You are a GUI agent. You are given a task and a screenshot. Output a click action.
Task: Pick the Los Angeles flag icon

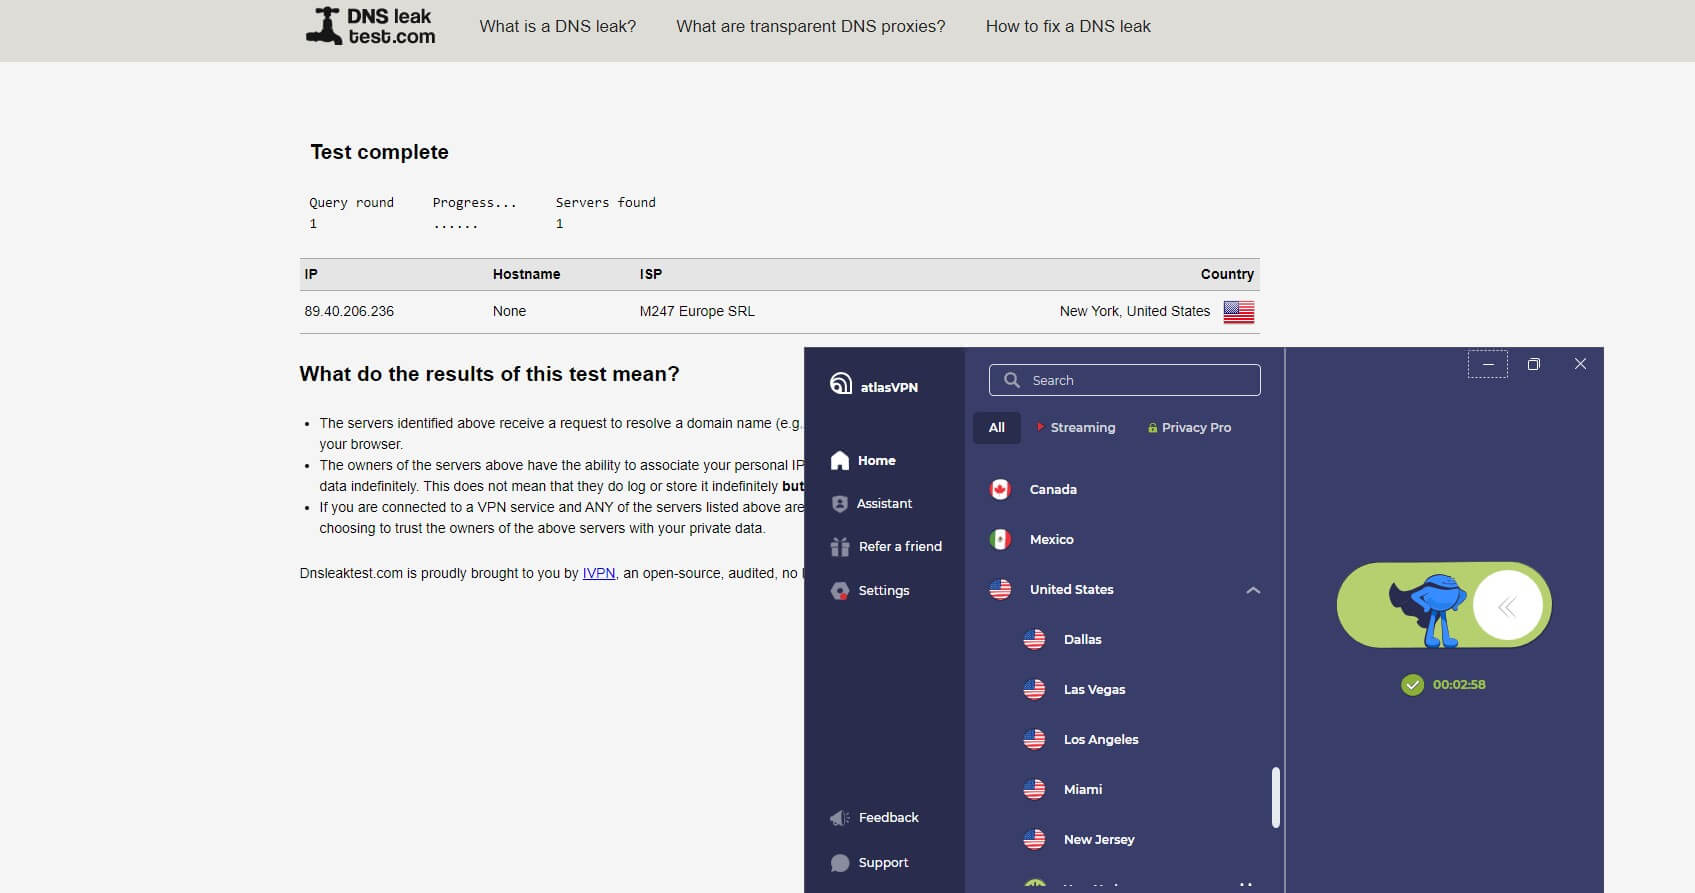1034,739
